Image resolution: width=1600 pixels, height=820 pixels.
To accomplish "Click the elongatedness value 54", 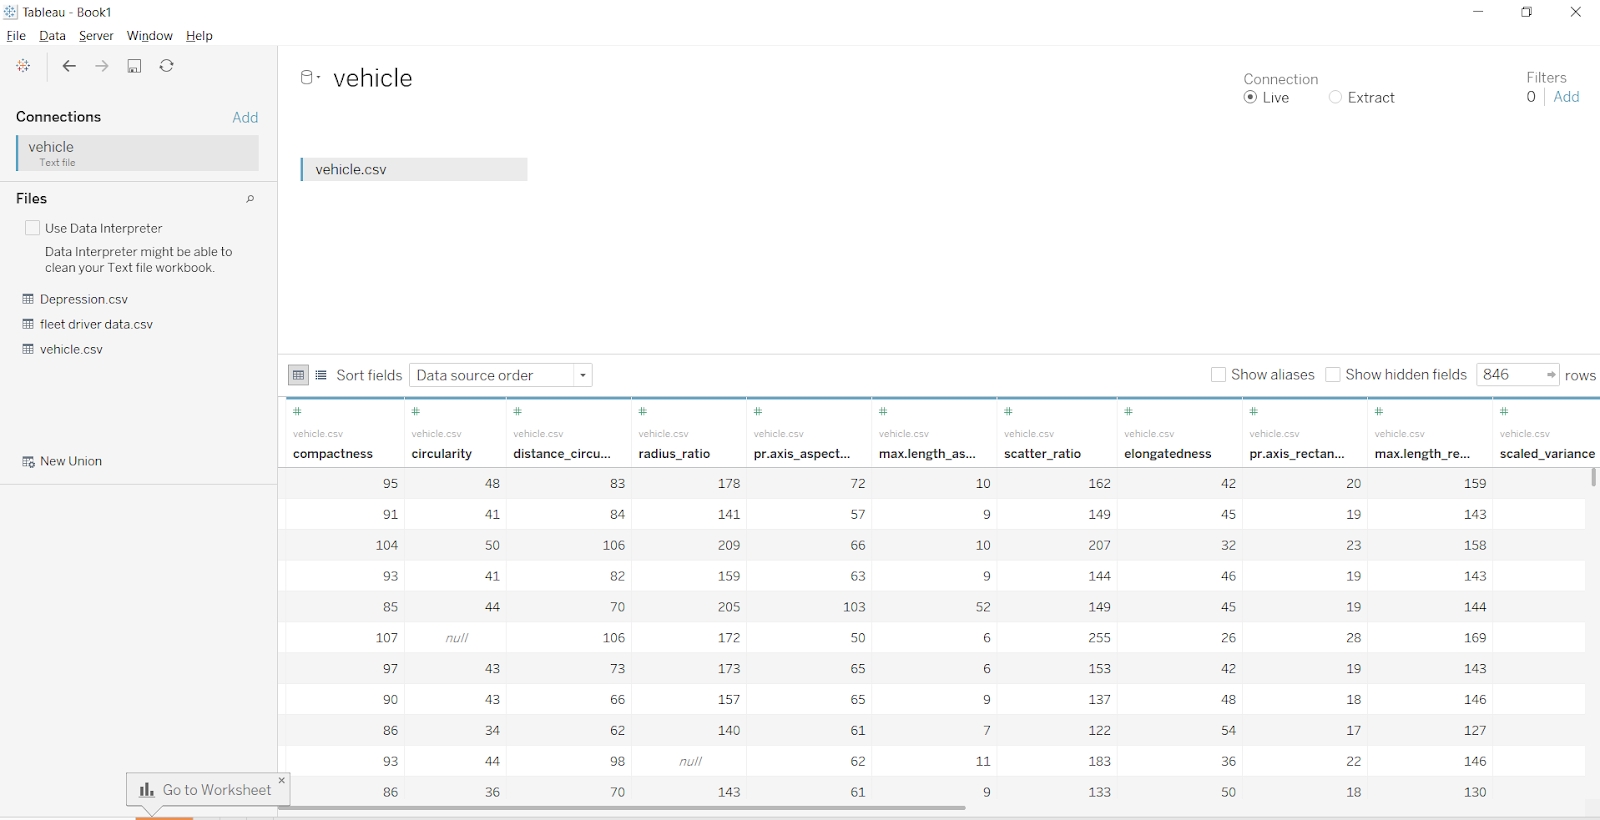I will click(1229, 730).
